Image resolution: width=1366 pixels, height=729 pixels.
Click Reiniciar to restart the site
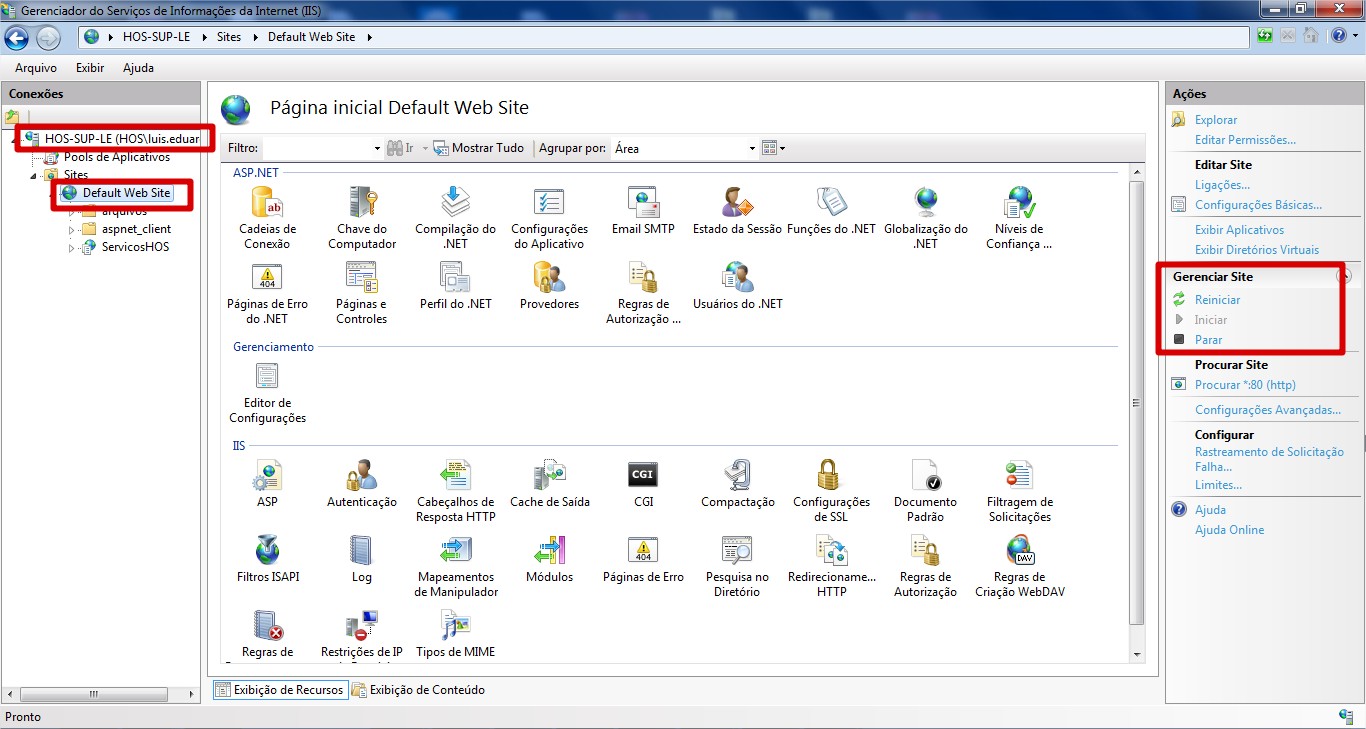(1217, 300)
